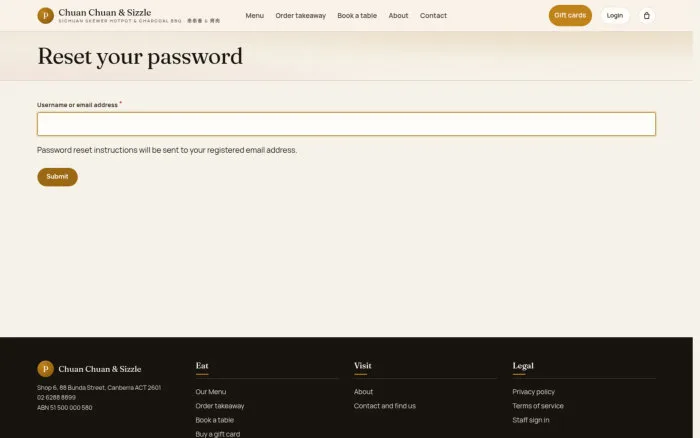Open Our Menu footer link
Viewport: 700px width, 438px height.
point(211,392)
